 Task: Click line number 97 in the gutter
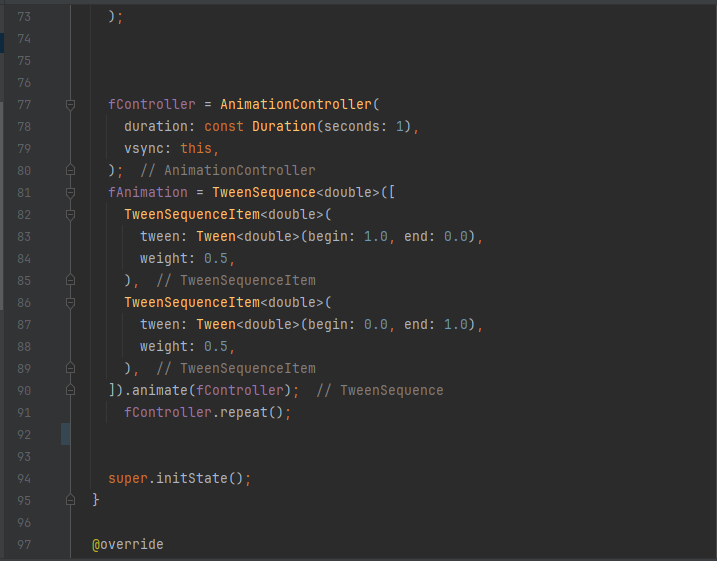tap(24, 545)
